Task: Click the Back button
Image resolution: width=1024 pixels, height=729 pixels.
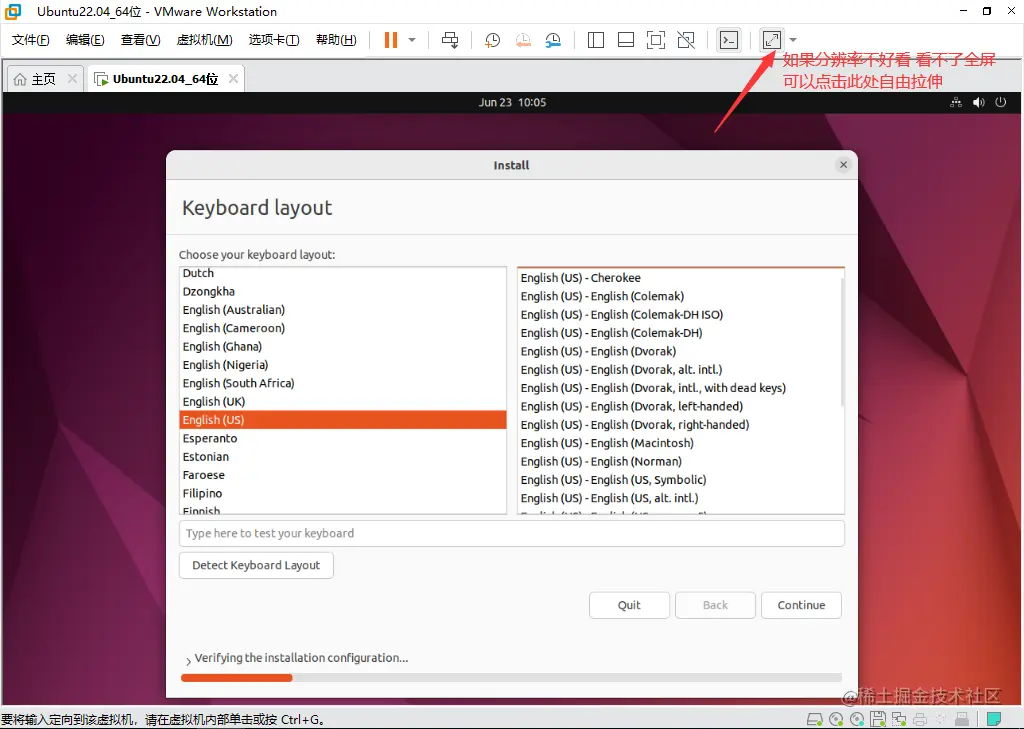Action: point(715,605)
